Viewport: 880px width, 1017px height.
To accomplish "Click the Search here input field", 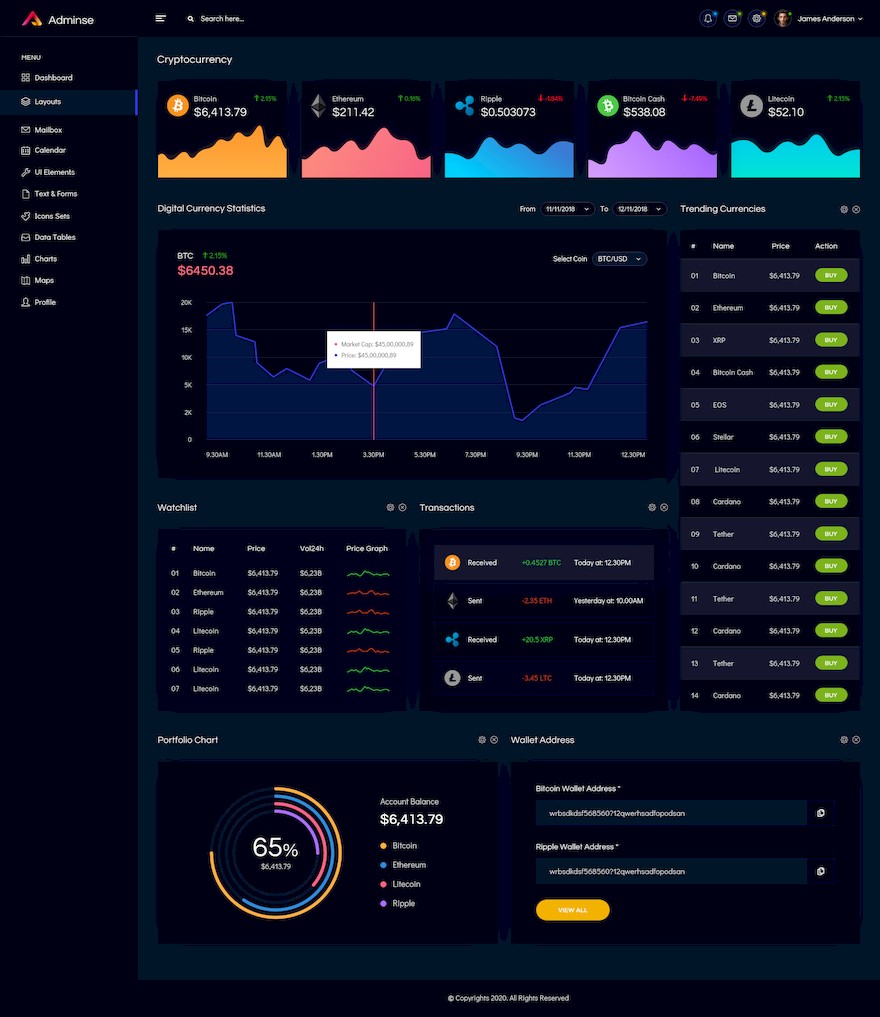I will [x=222, y=19].
